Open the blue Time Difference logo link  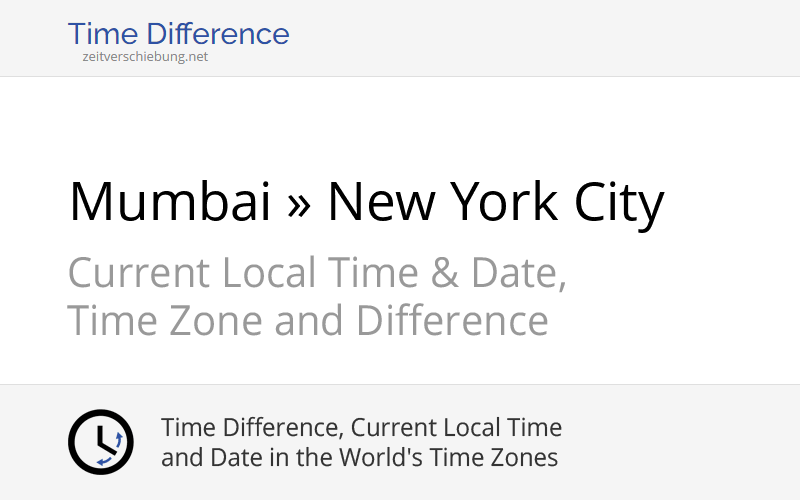tap(178, 34)
